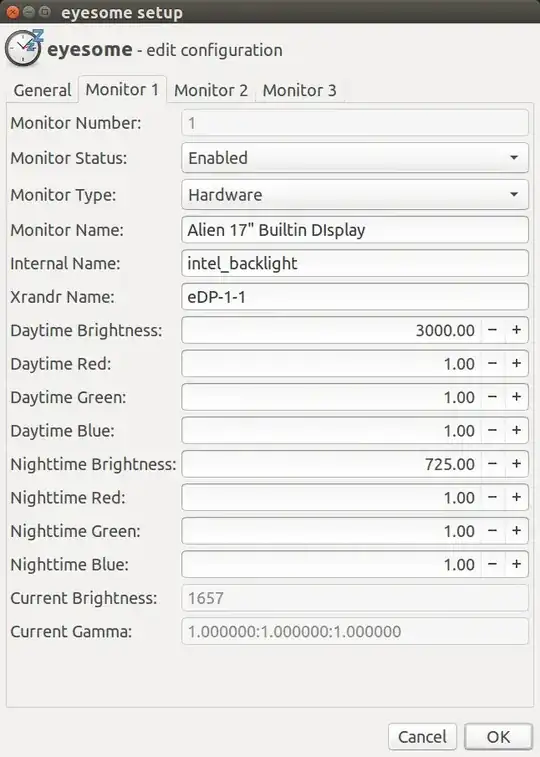Confirm with the OK button
The width and height of the screenshot is (540, 757).
pos(498,737)
